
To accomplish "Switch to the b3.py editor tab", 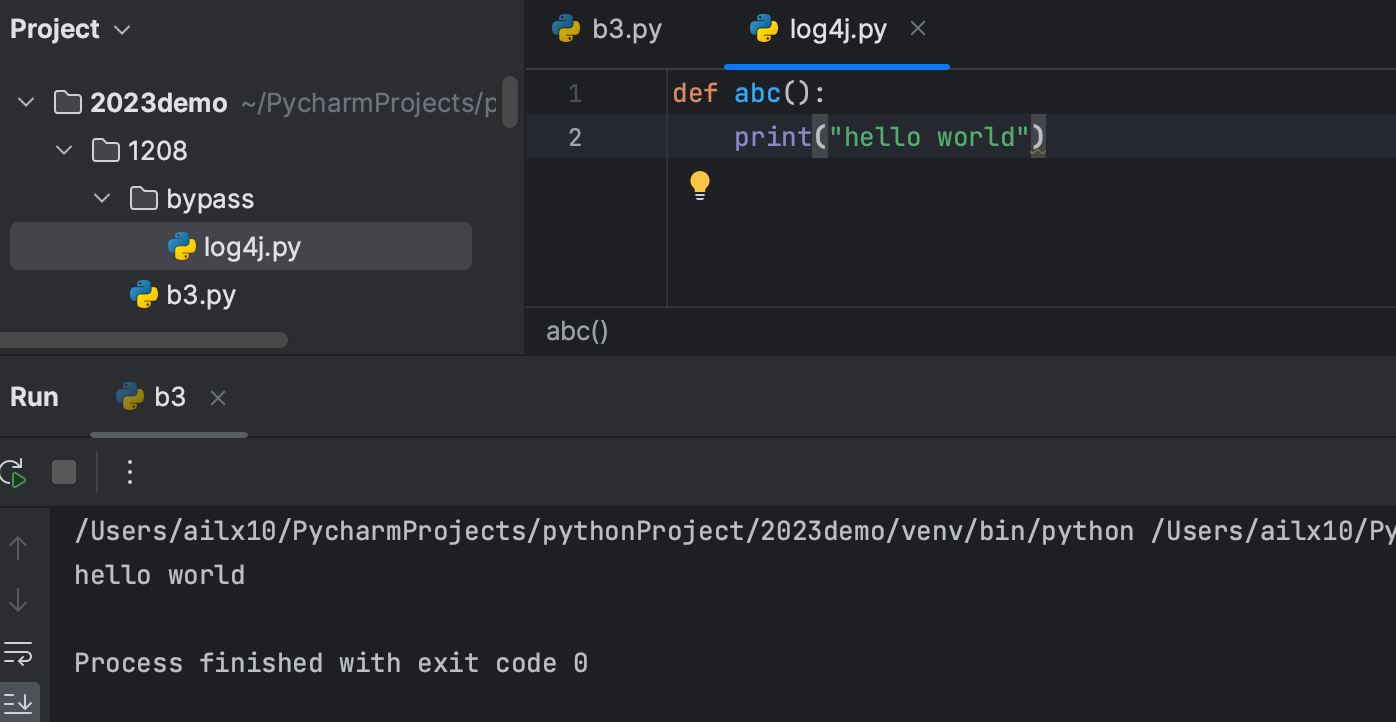I will click(x=607, y=29).
